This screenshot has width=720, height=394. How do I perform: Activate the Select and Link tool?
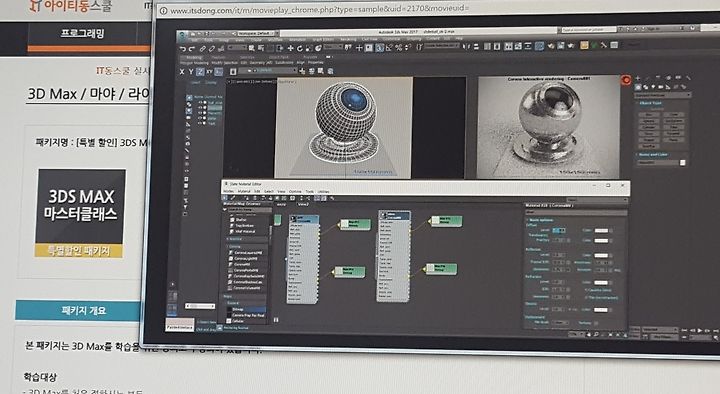tap(202, 49)
